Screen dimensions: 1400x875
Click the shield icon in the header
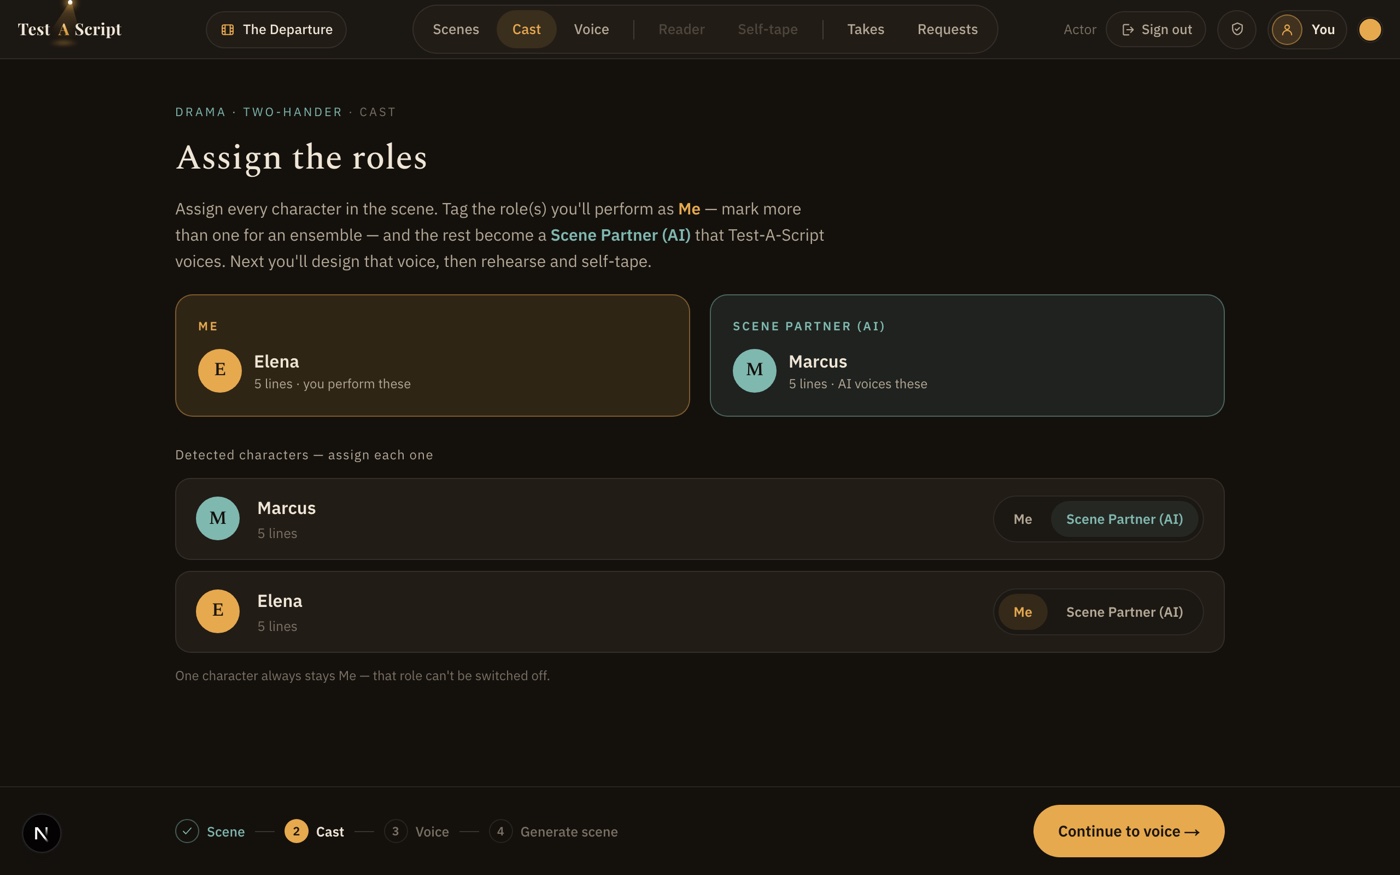click(1237, 29)
